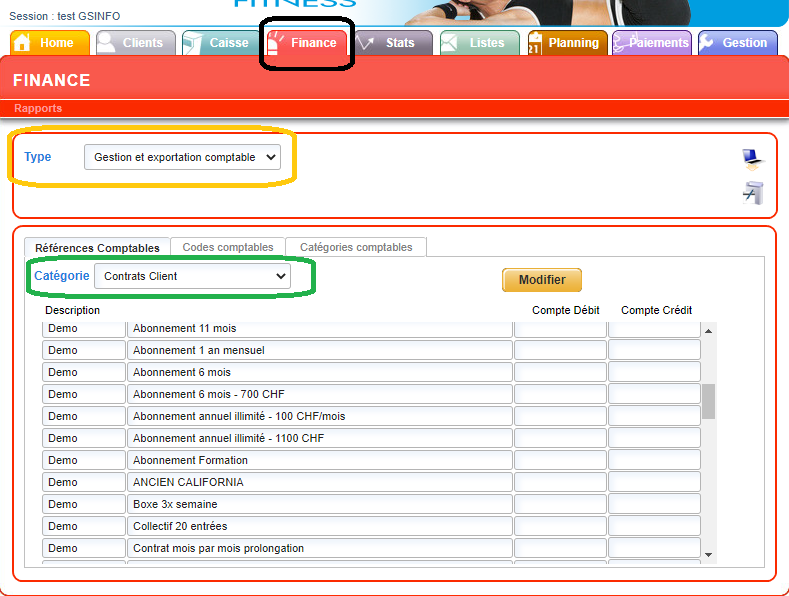Screen dimensions: 789x596
Task: Click the Rapports submenu link
Action: 38,108
